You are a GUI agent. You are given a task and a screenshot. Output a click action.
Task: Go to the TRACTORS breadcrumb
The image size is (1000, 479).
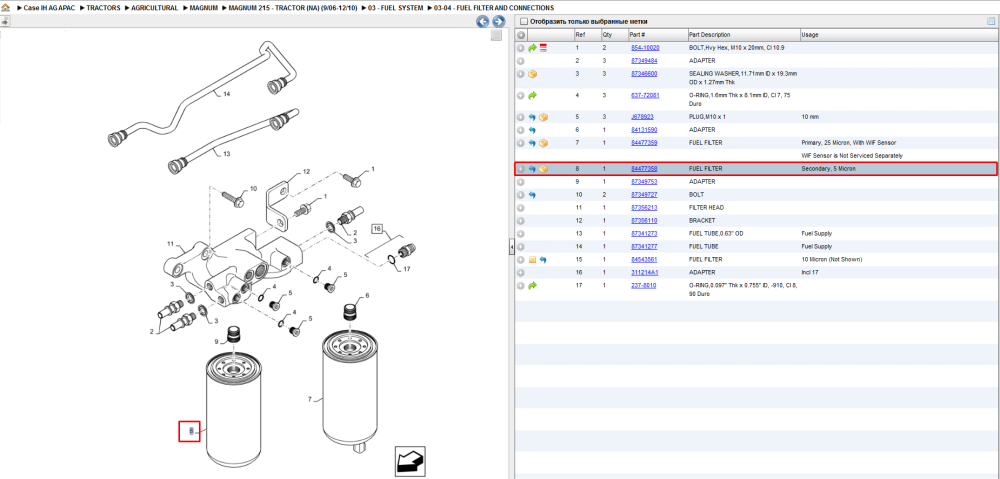pyautogui.click(x=103, y=8)
